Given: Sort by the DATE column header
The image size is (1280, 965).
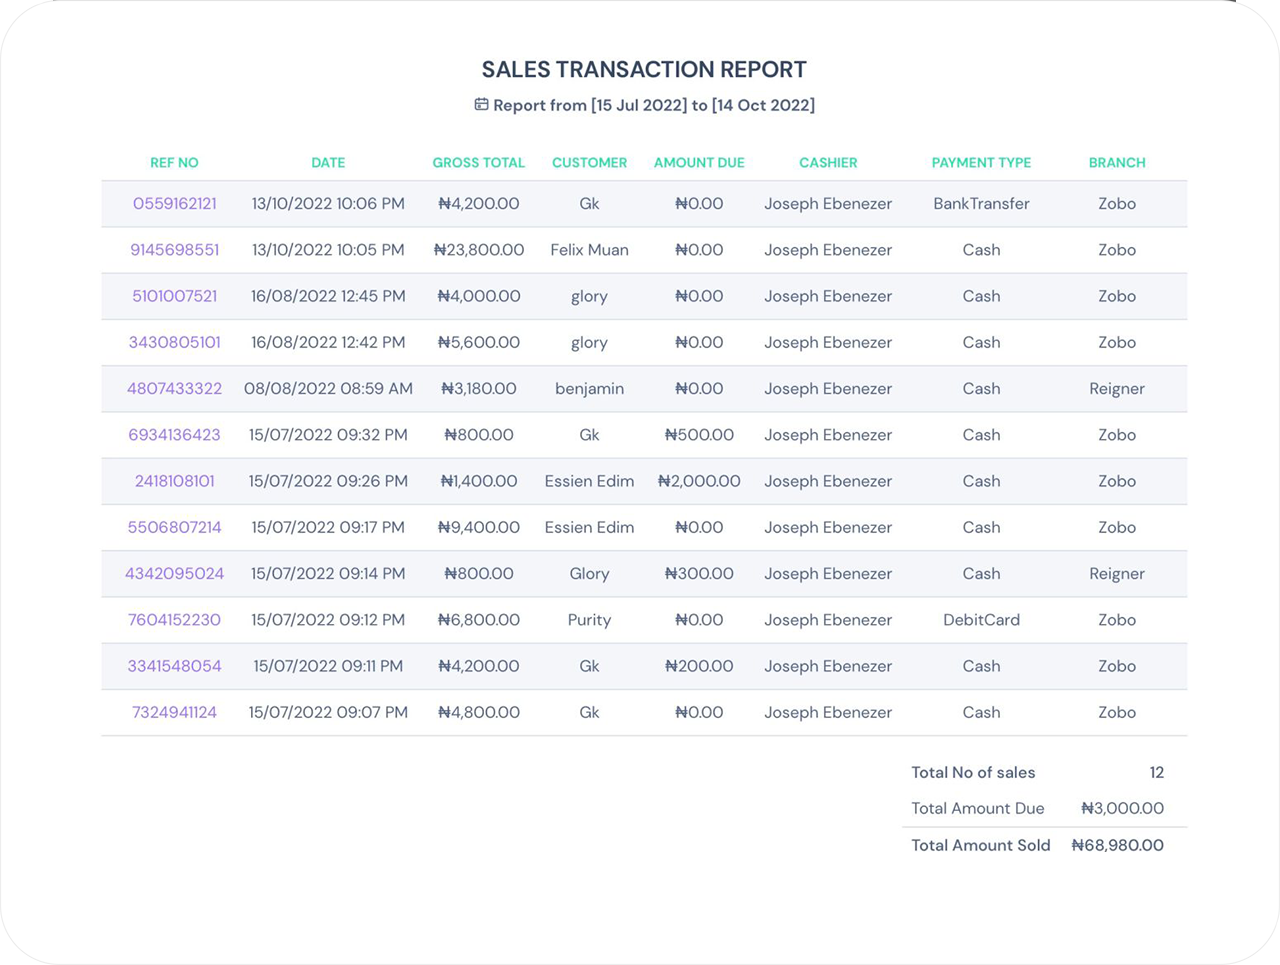Looking at the screenshot, I should pos(328,162).
